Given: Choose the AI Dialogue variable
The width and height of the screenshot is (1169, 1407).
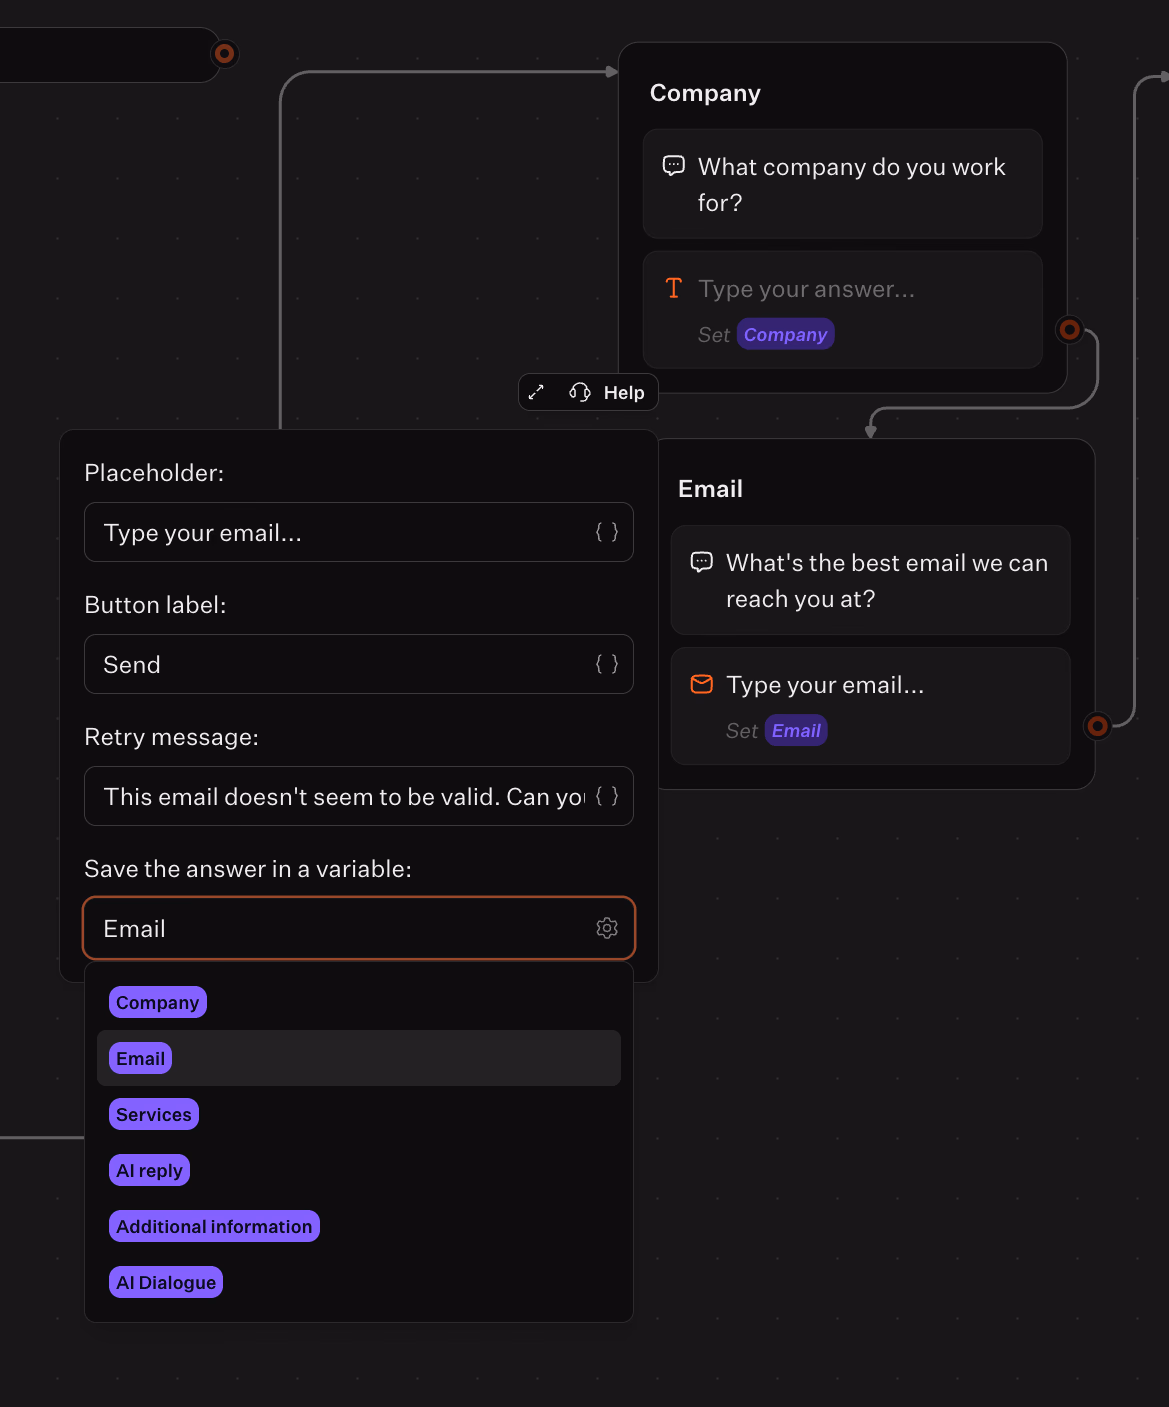Looking at the screenshot, I should point(166,1282).
